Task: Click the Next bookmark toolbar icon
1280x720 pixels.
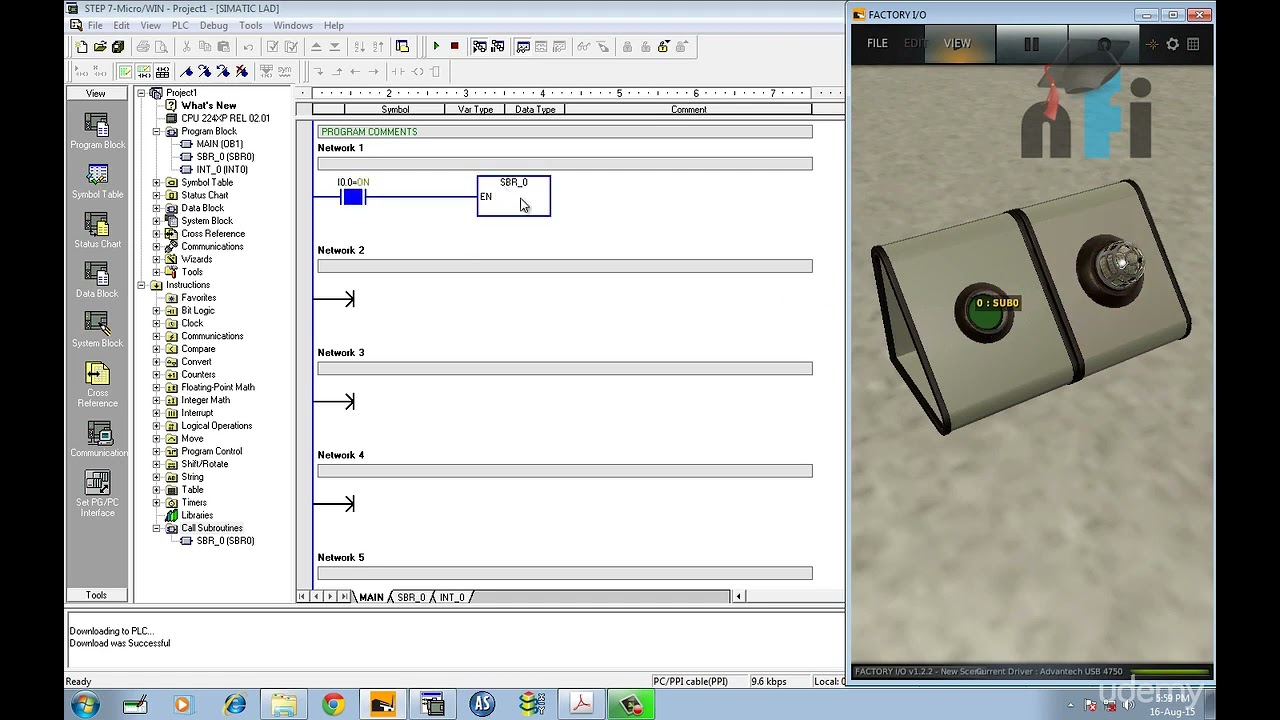Action: [204, 72]
